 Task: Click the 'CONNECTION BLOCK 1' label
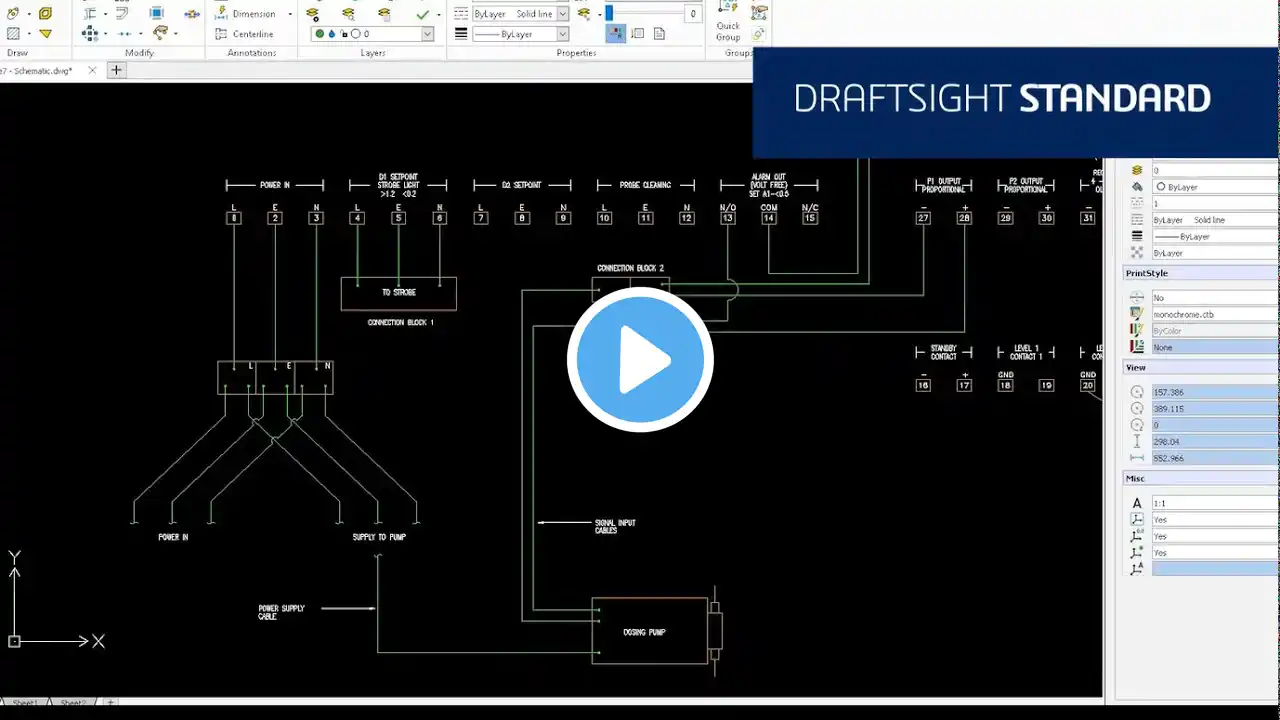(x=400, y=323)
